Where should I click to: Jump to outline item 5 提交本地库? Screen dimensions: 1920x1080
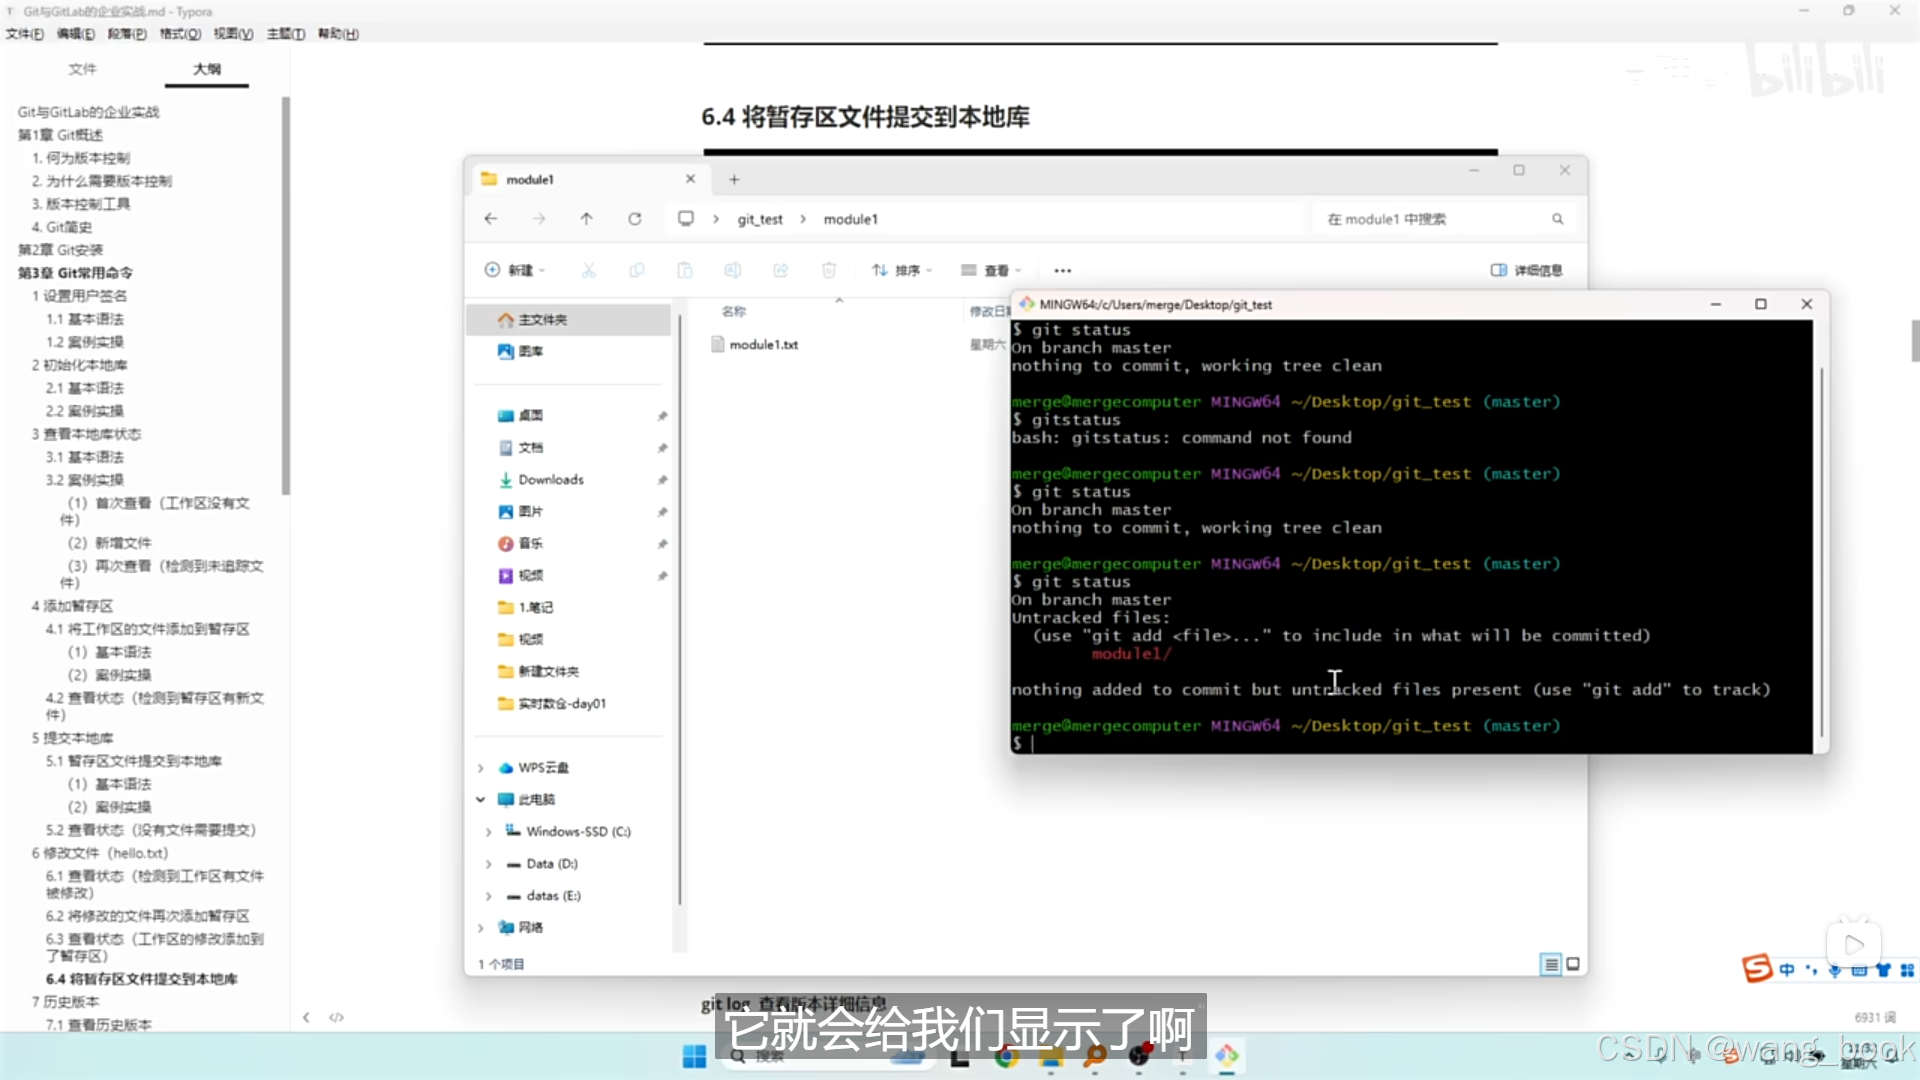pos(72,738)
